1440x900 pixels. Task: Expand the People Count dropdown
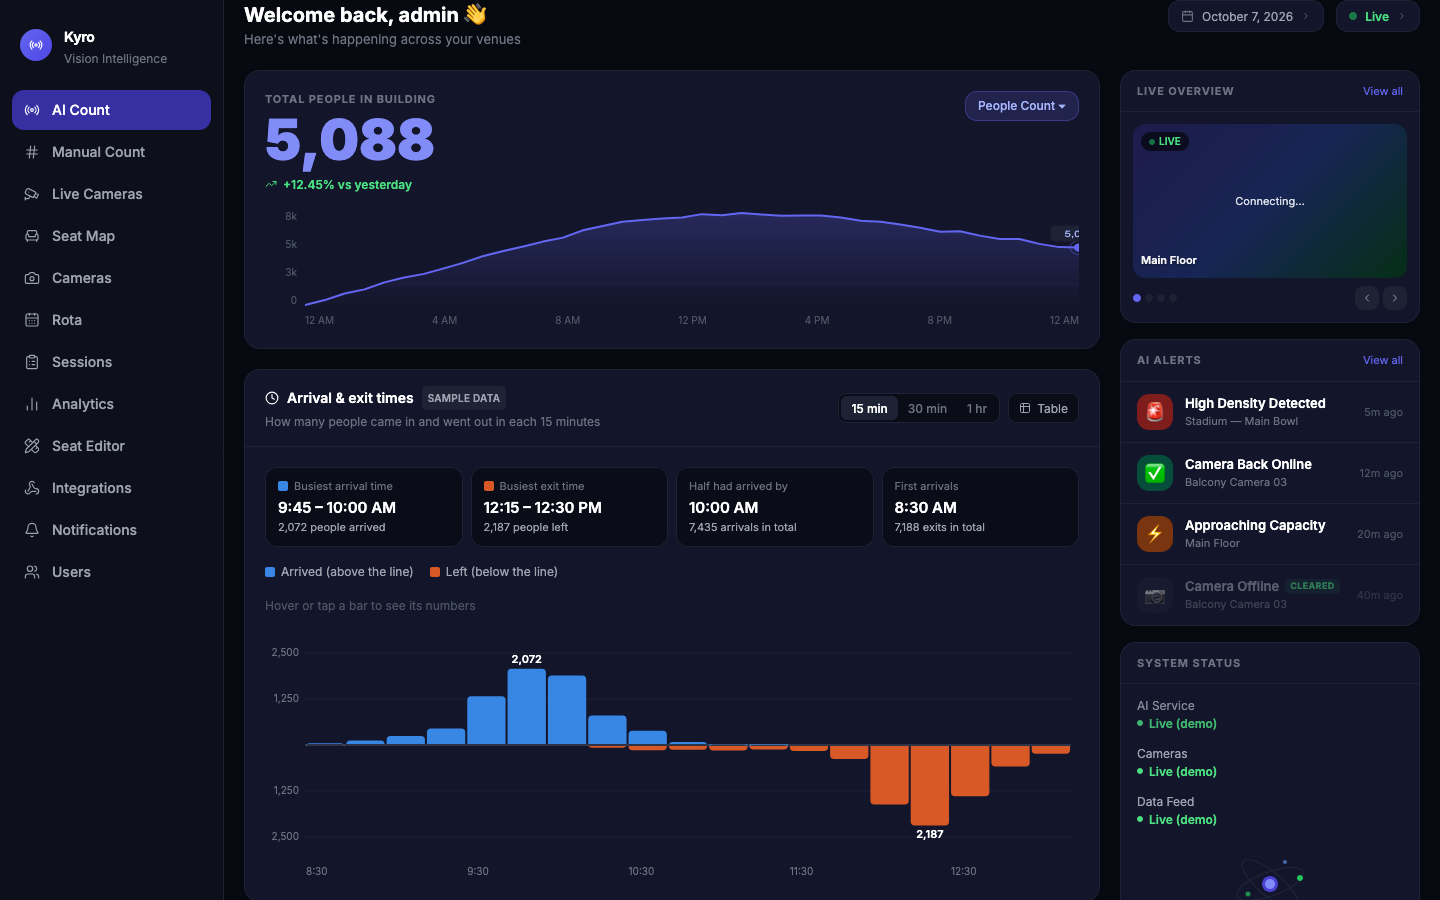(1022, 106)
